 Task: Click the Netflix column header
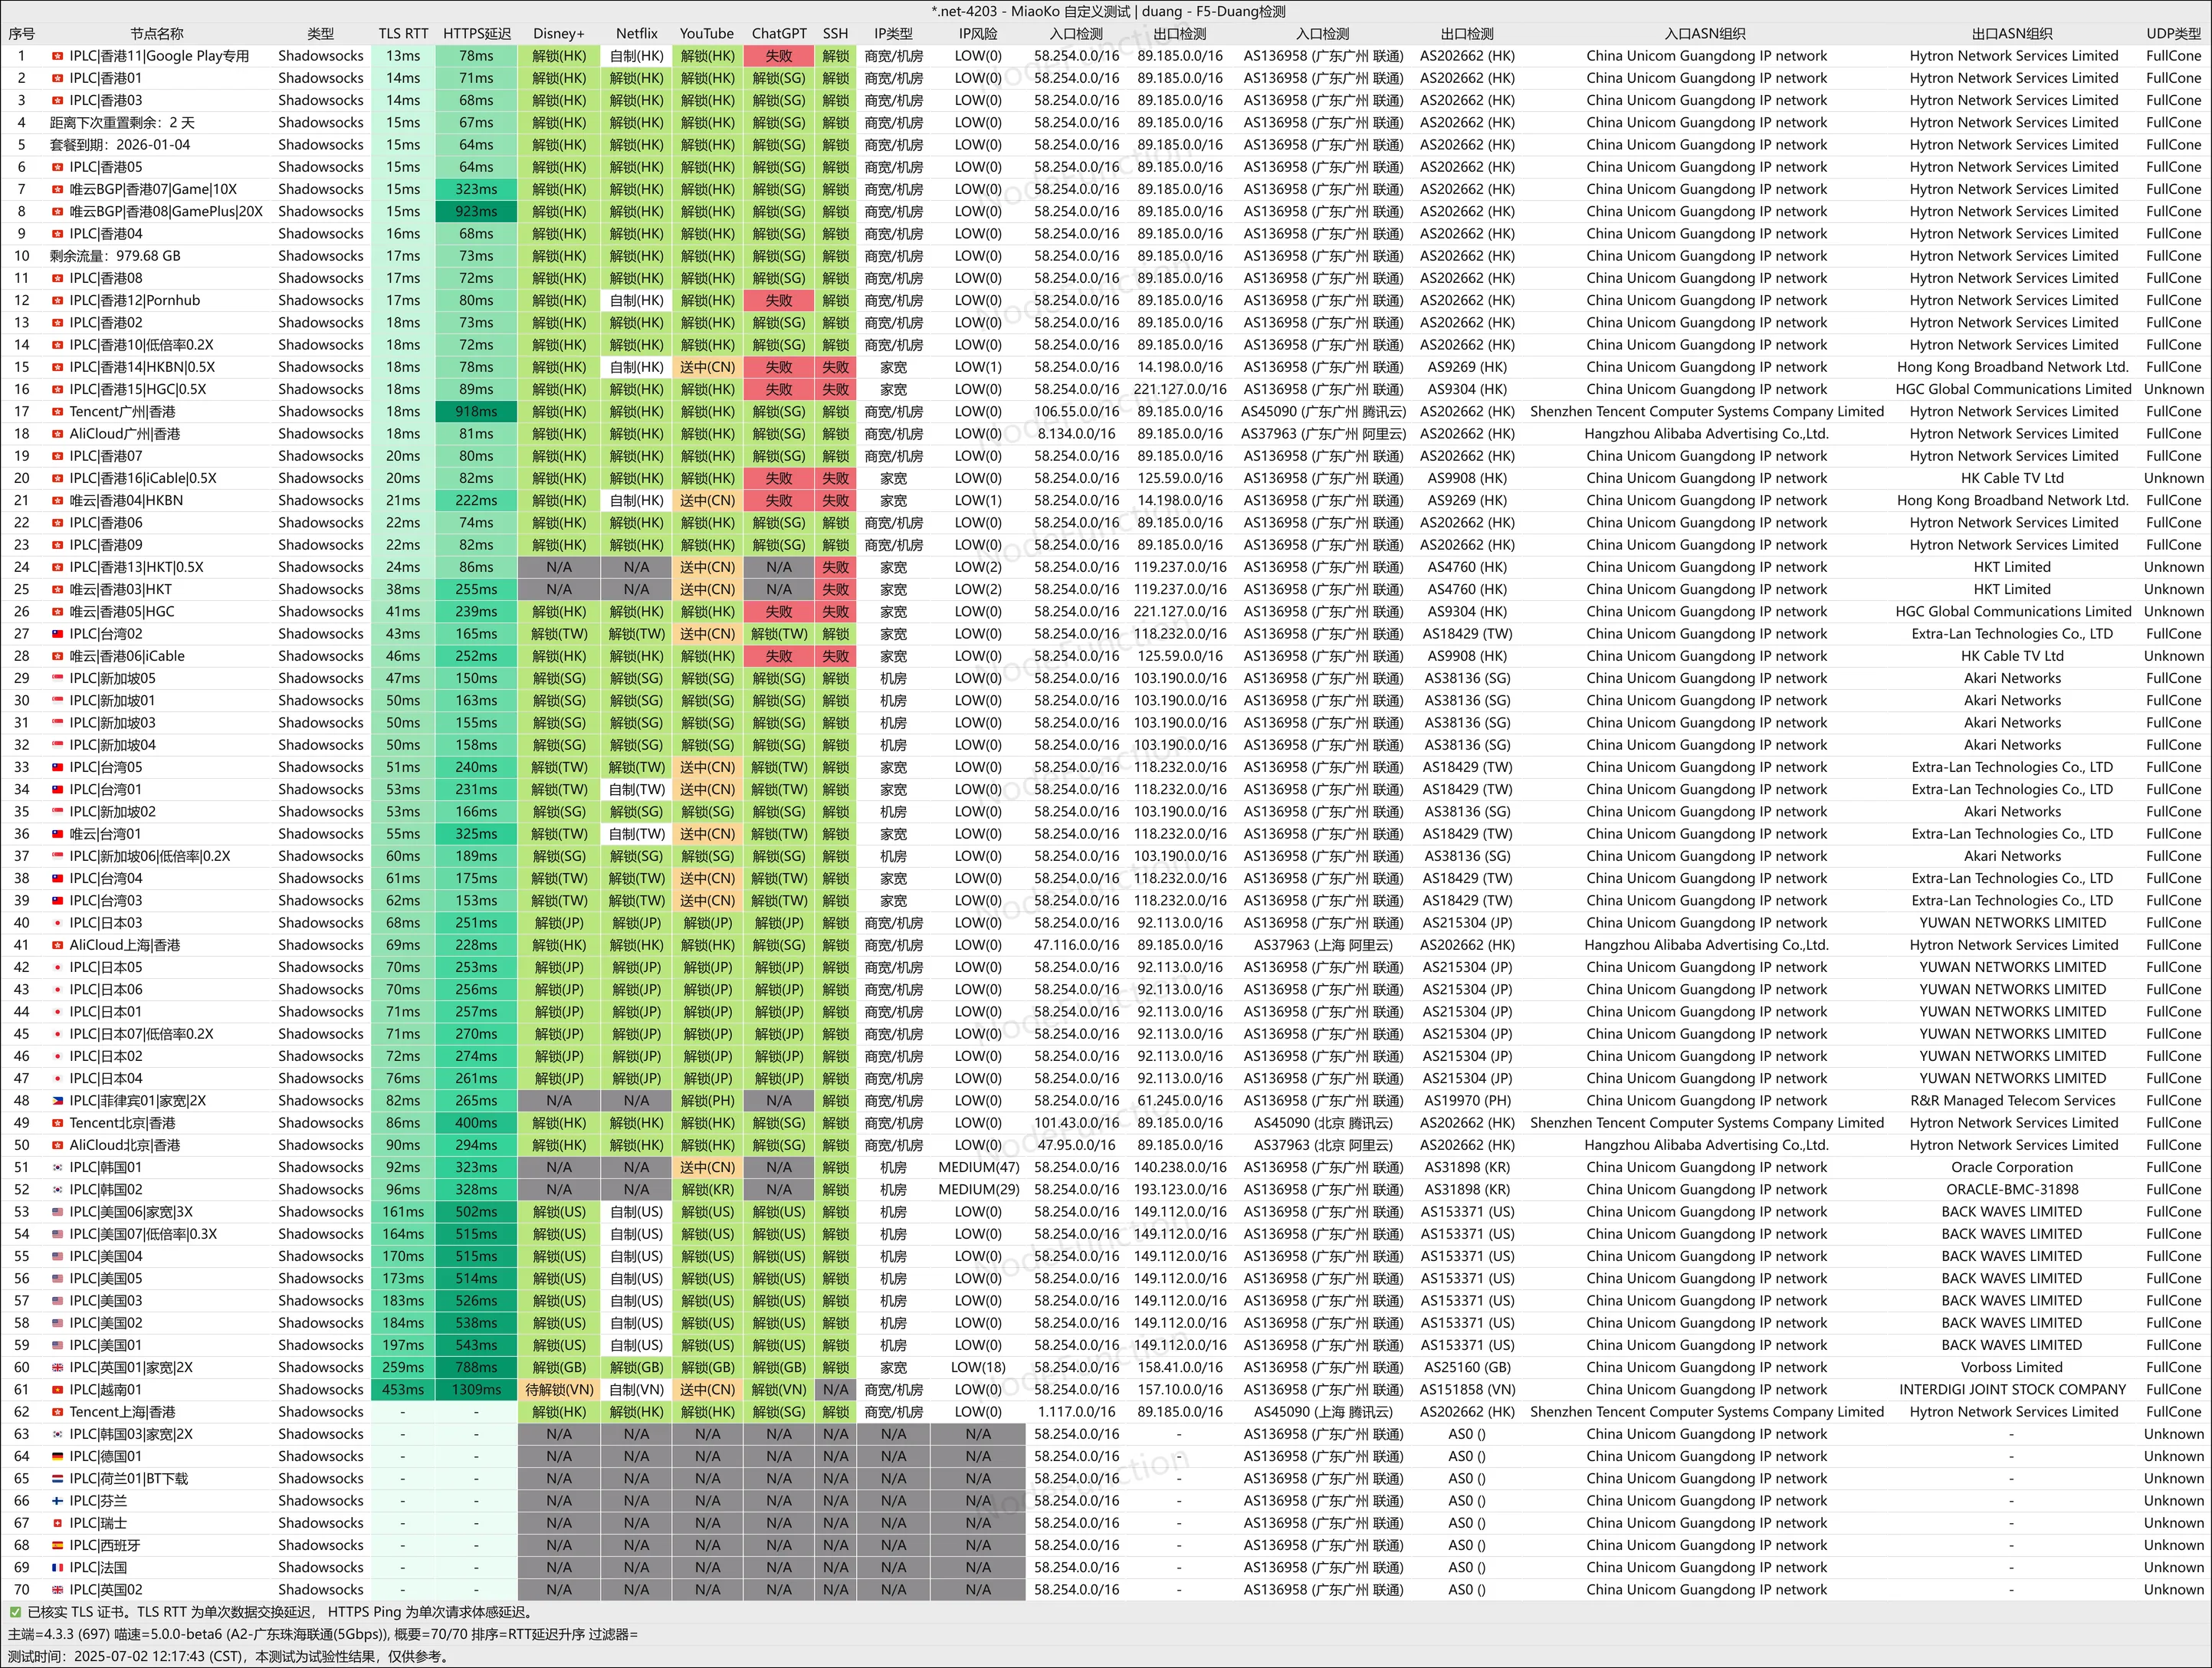coord(637,34)
